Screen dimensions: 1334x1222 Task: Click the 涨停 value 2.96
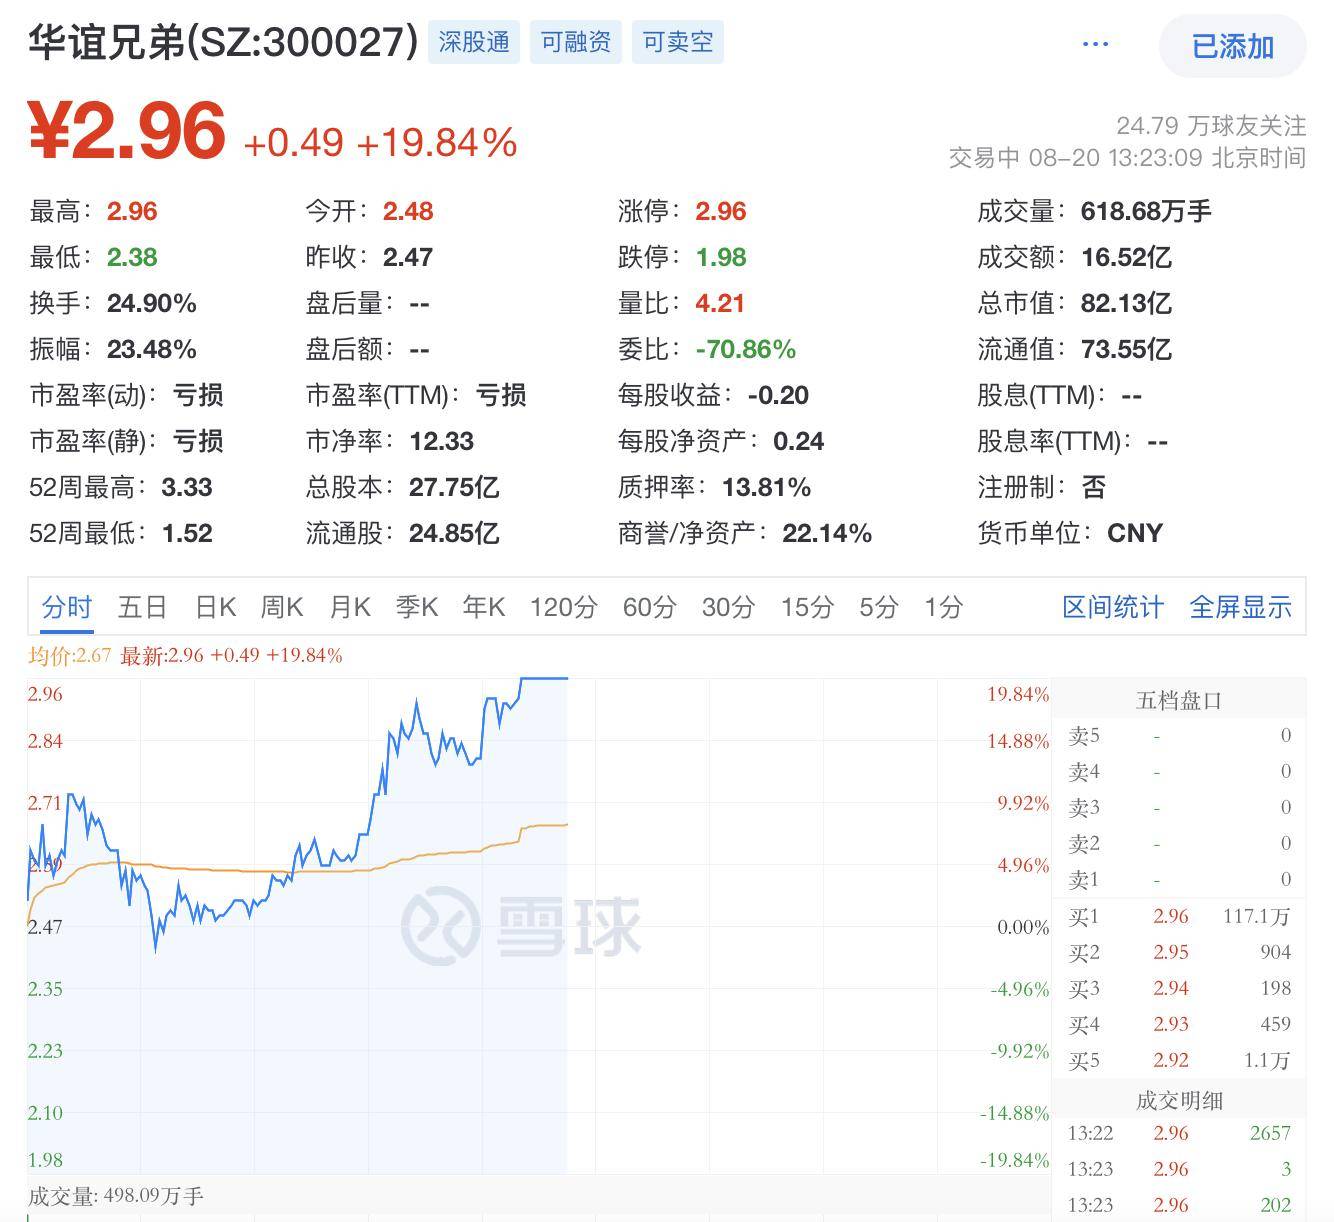721,212
